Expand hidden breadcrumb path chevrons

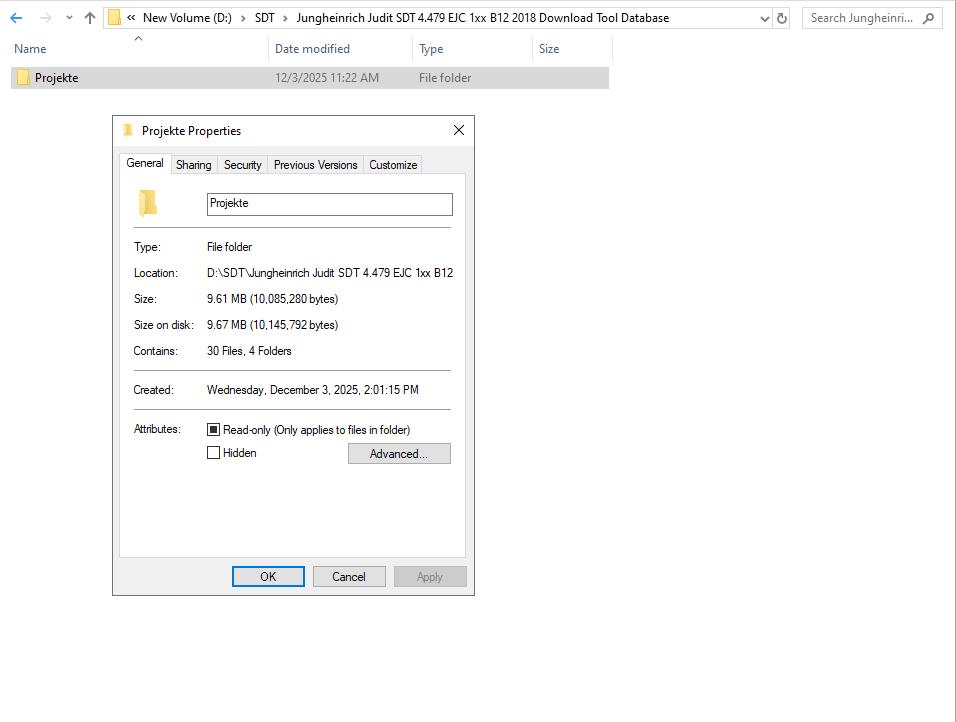click(x=131, y=18)
